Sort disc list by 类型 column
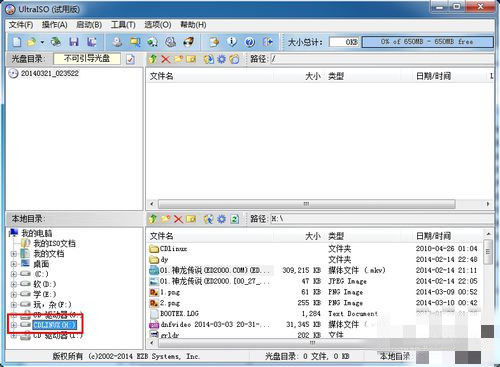Image resolution: width=500 pixels, height=367 pixels. (x=336, y=76)
